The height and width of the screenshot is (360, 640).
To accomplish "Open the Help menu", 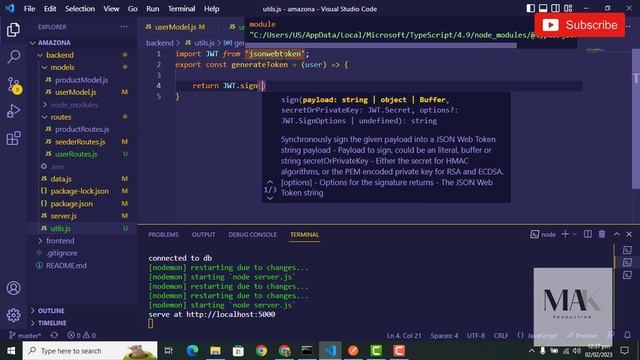I will tap(211, 9).
